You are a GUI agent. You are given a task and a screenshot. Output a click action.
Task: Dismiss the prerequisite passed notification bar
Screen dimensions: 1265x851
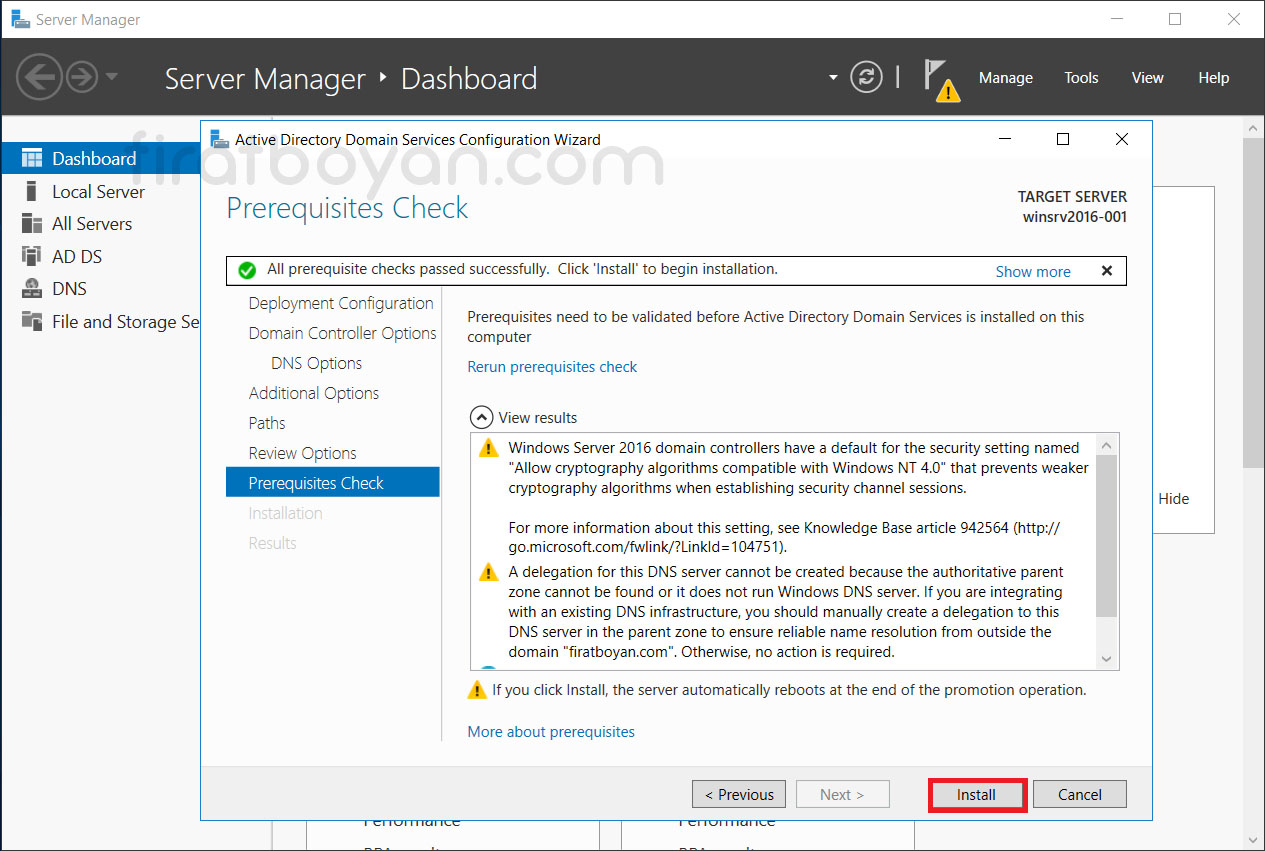1107,271
